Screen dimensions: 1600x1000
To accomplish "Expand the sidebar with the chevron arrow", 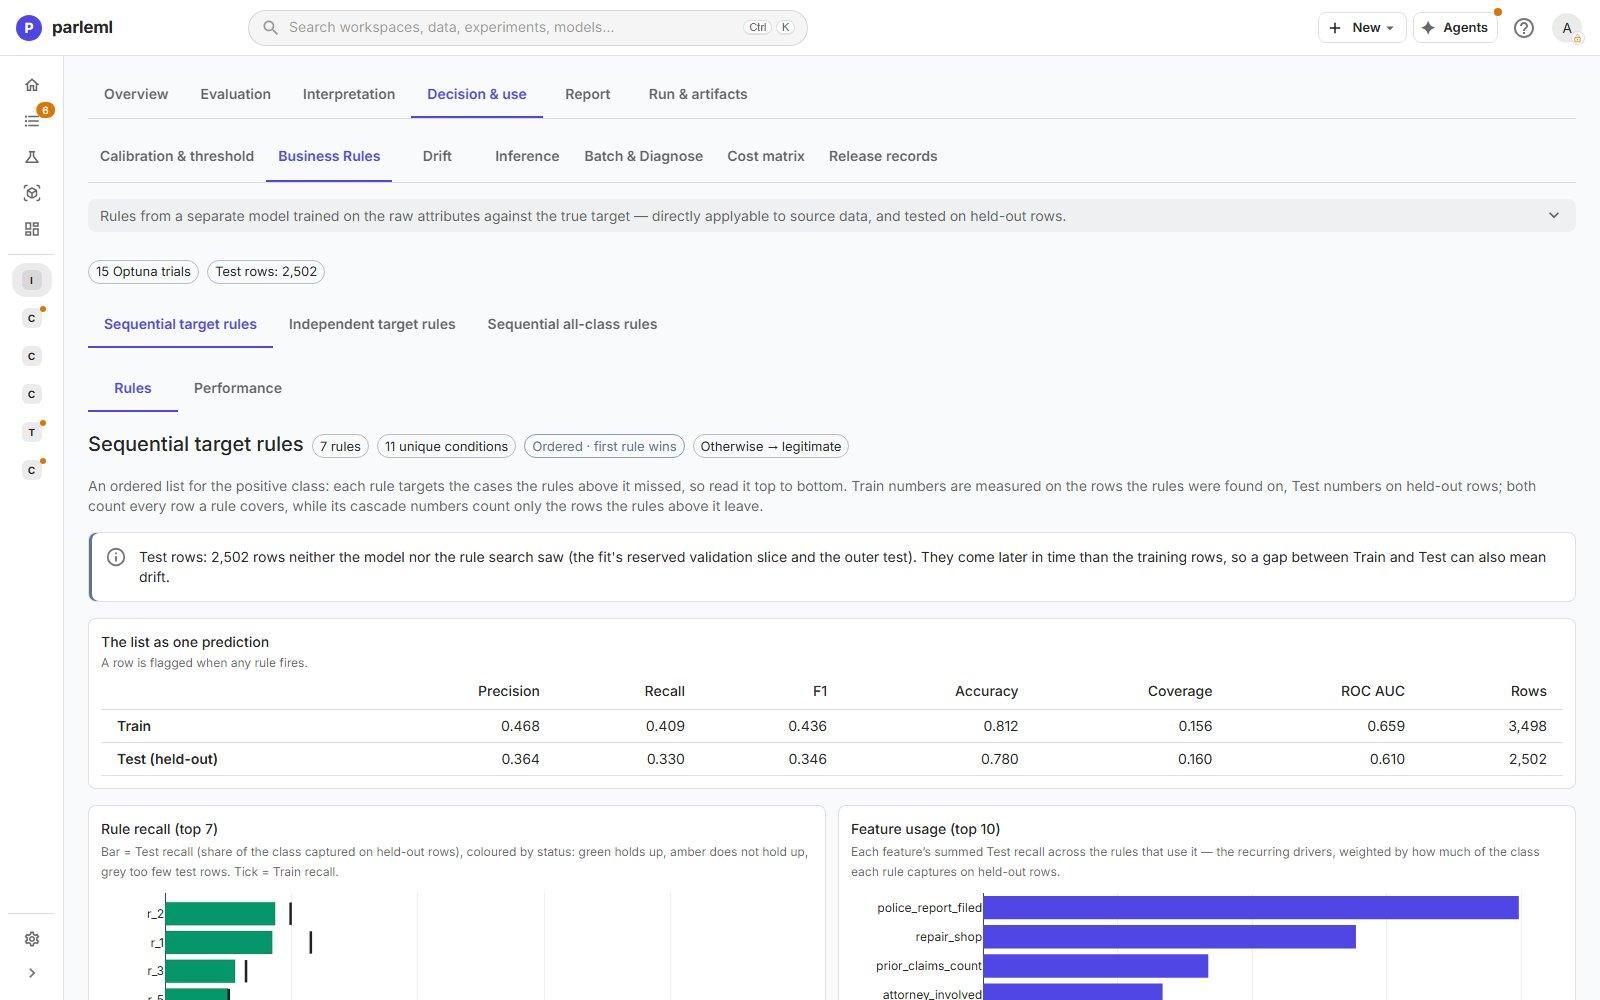I will [x=32, y=973].
